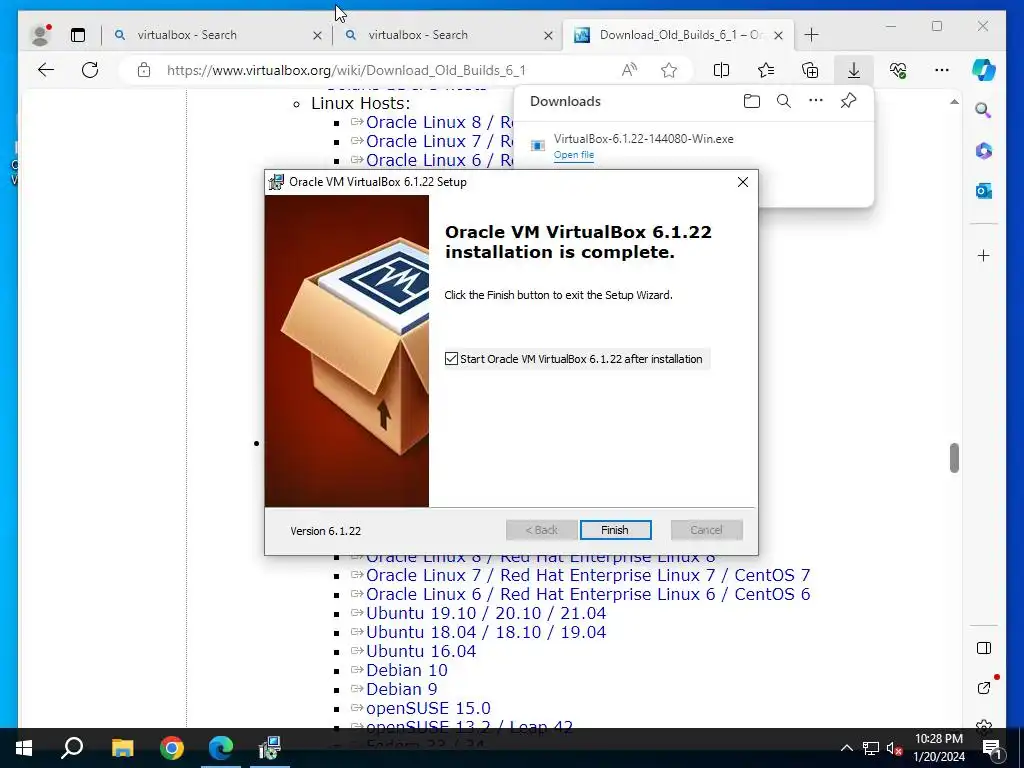View site information lock icon

[x=144, y=70]
